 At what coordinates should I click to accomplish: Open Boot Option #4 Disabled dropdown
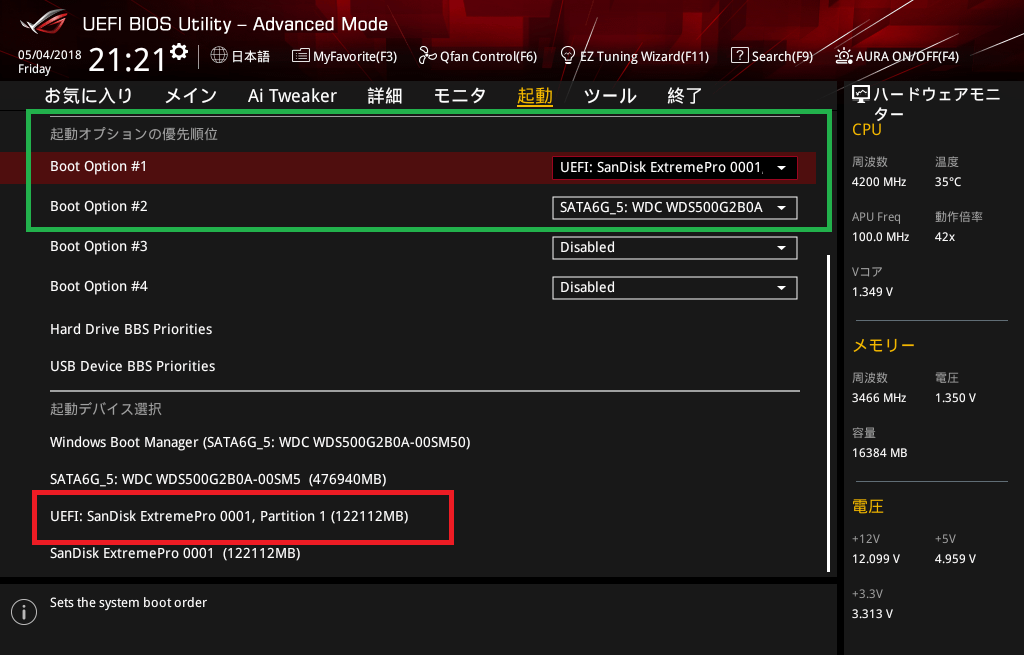click(x=675, y=287)
